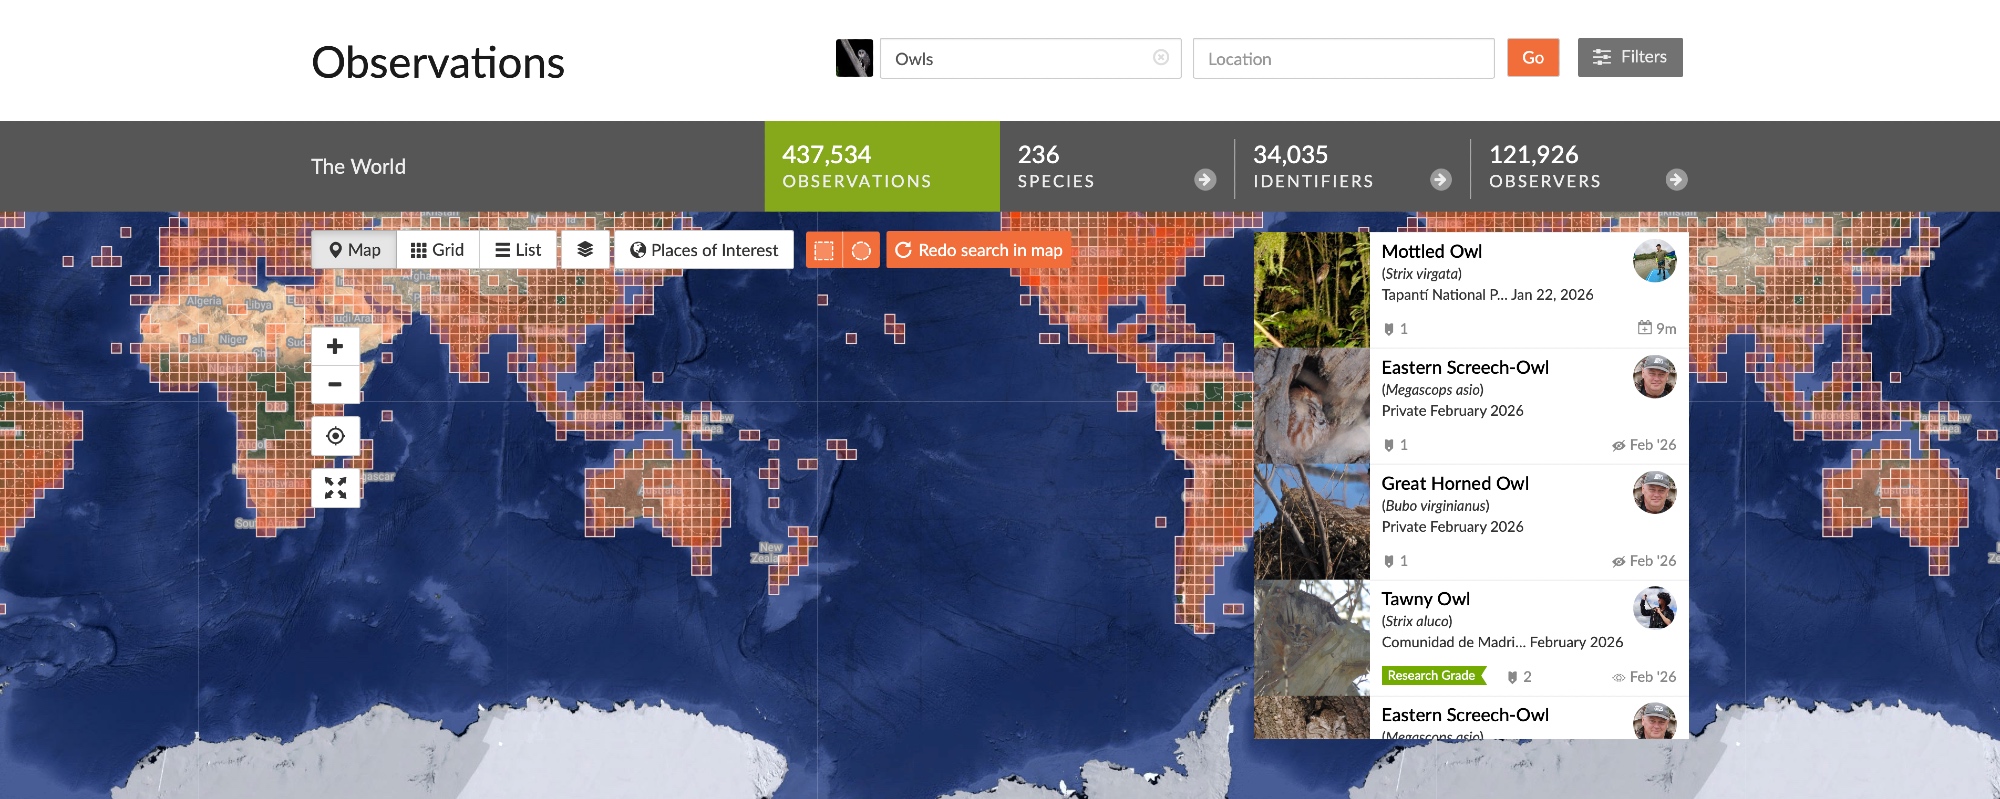Click the find my location target icon
Screen dimensions: 2000x799
tap(335, 436)
